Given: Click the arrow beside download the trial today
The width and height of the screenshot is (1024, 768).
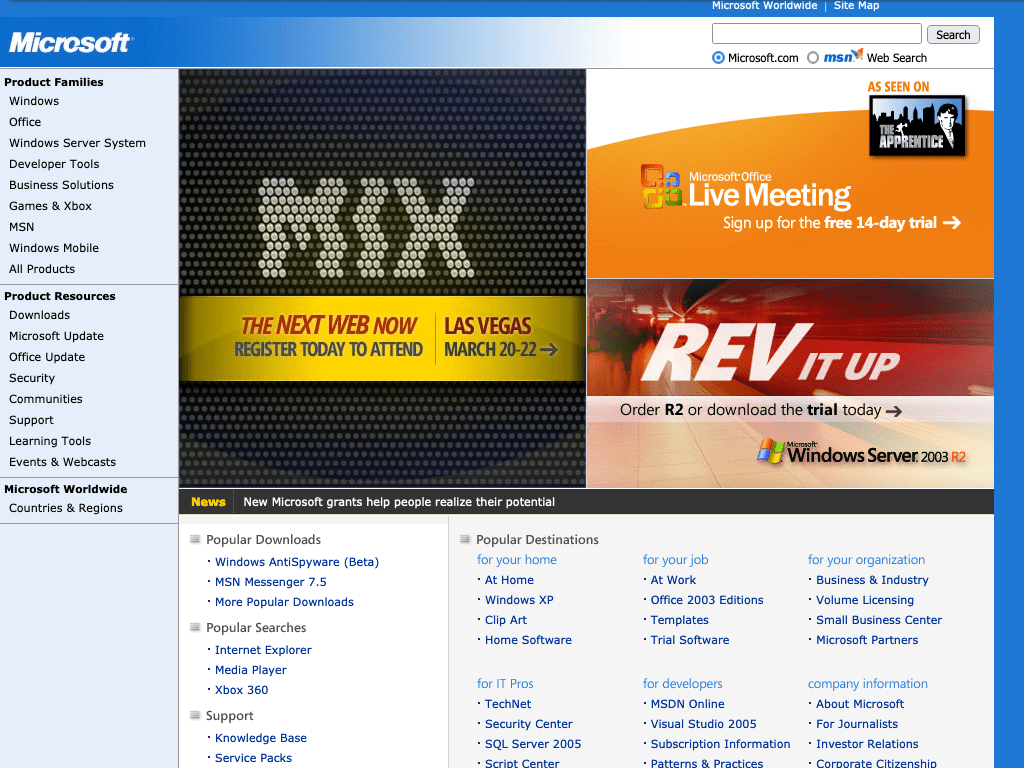Looking at the screenshot, I should pos(895,410).
